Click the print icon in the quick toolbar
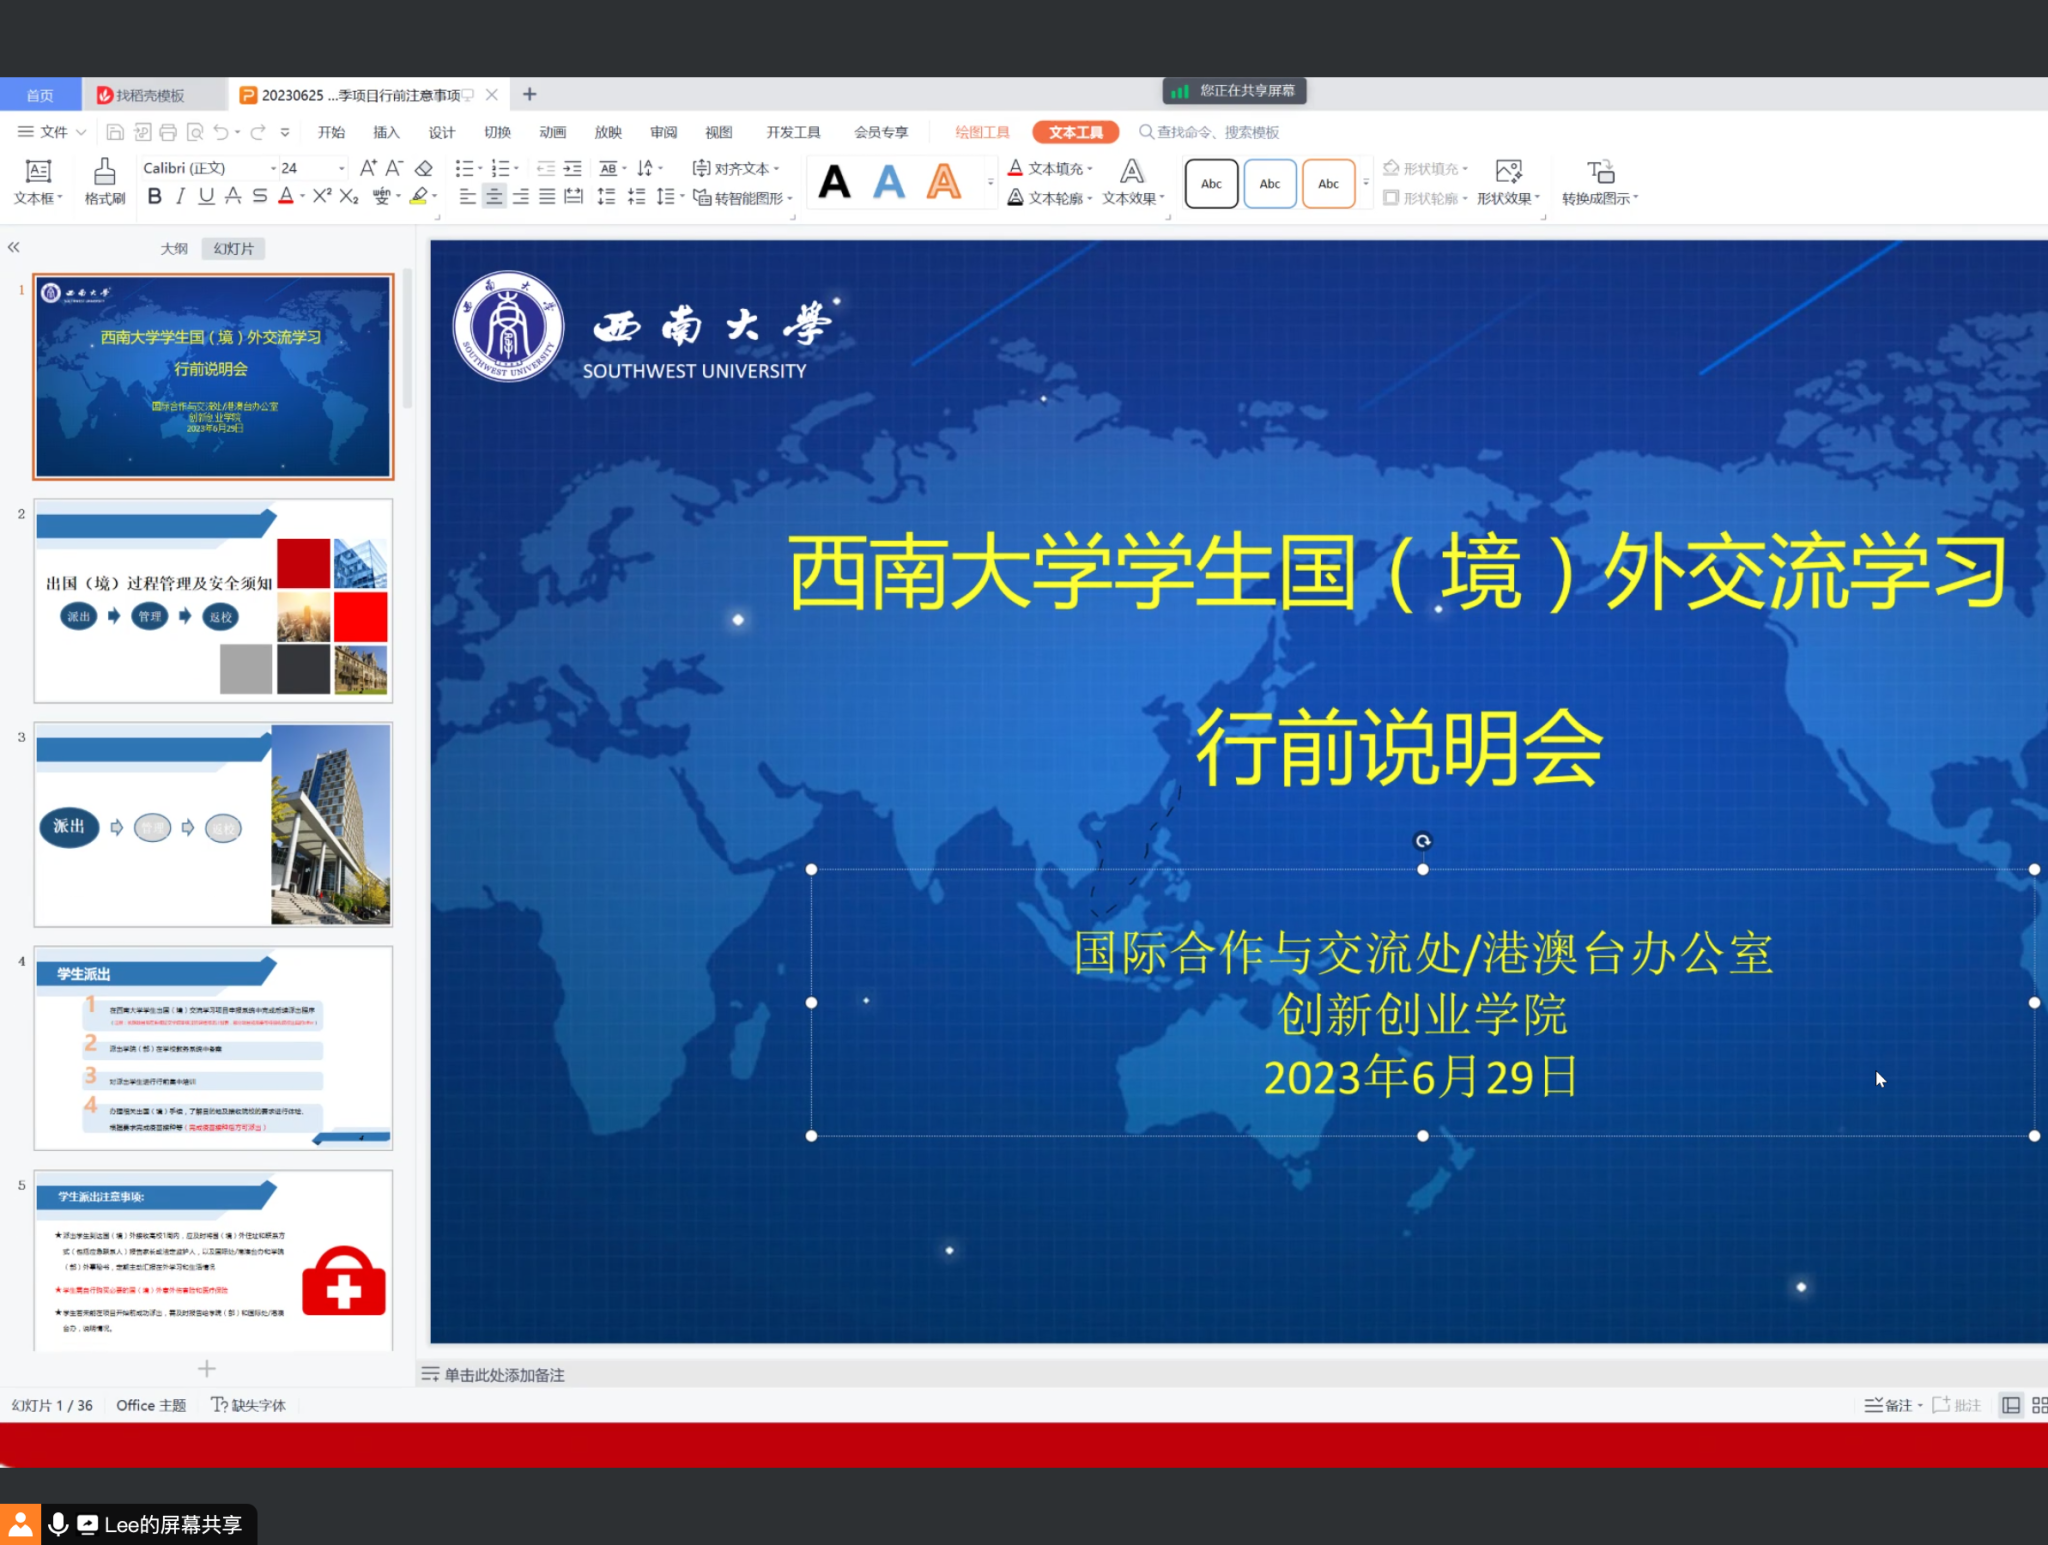Image resolution: width=2048 pixels, height=1545 pixels. point(168,132)
